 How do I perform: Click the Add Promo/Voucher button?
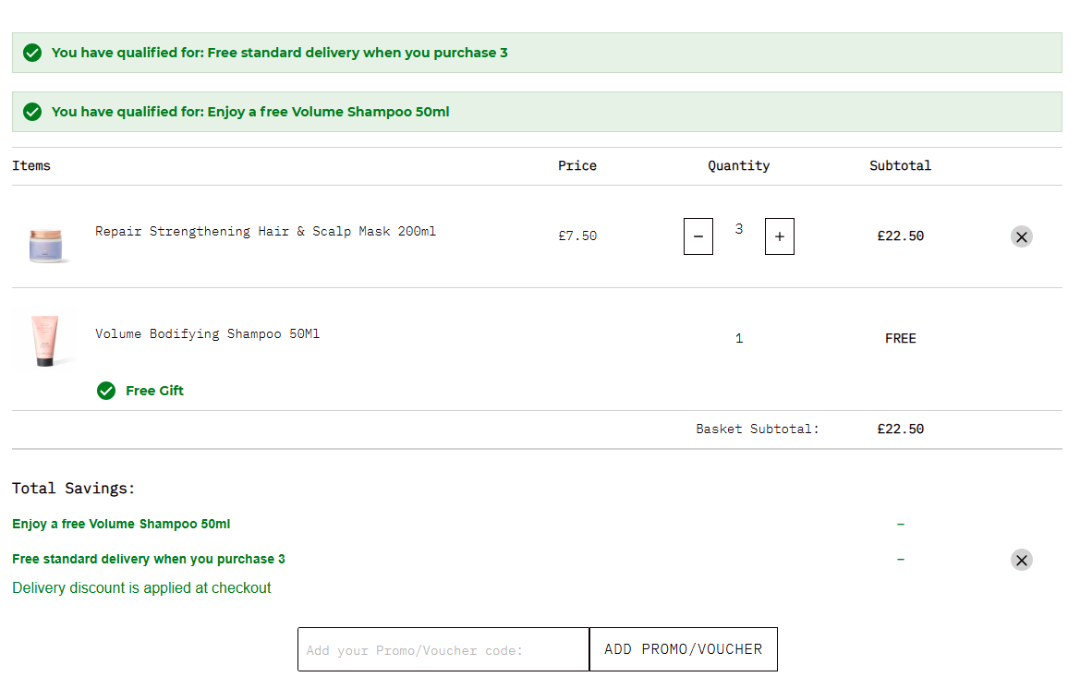683,649
